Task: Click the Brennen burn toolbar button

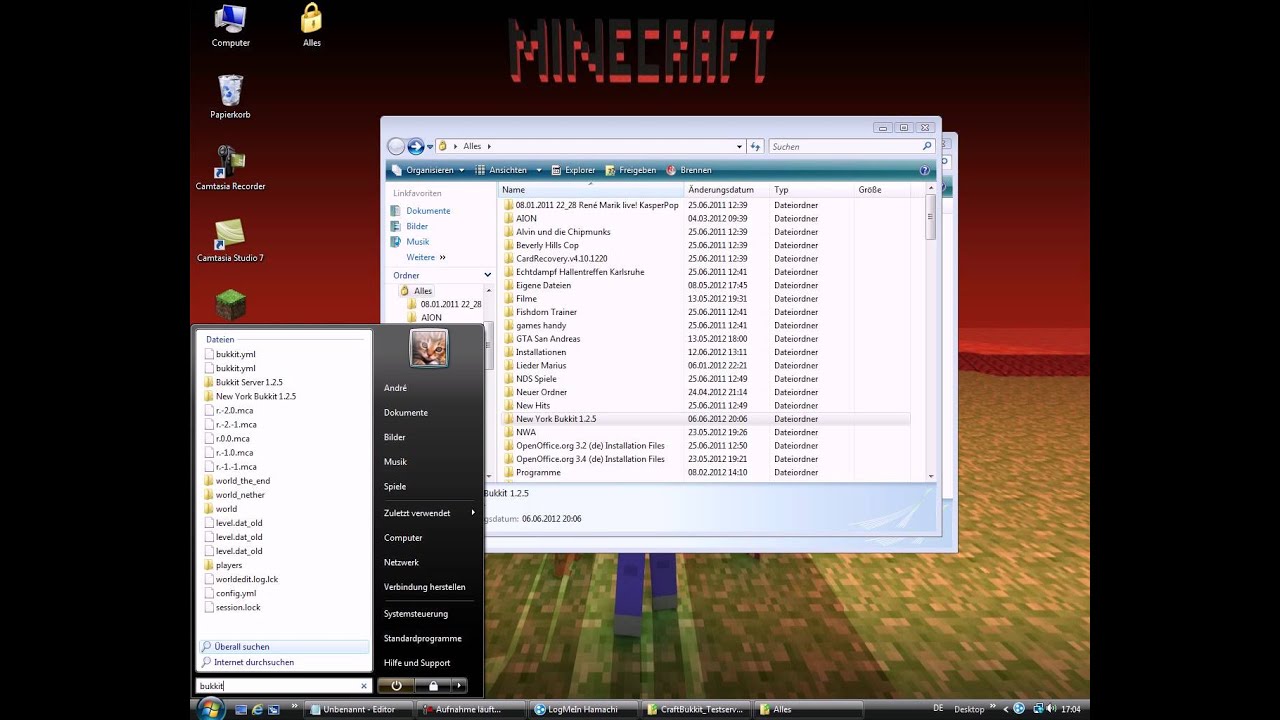Action: [689, 170]
